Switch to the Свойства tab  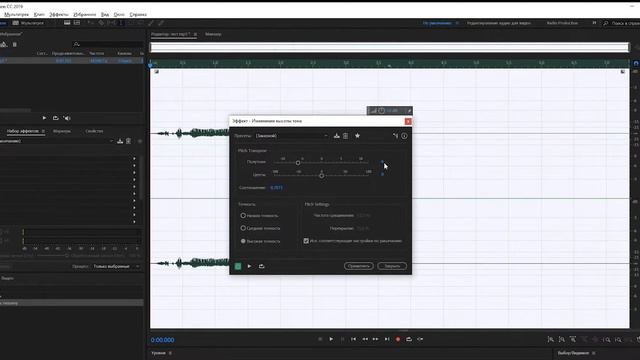[94, 131]
